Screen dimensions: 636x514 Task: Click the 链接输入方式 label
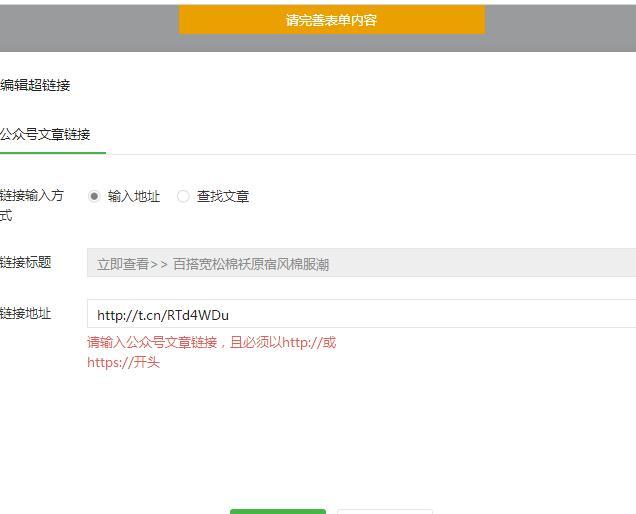coord(32,205)
